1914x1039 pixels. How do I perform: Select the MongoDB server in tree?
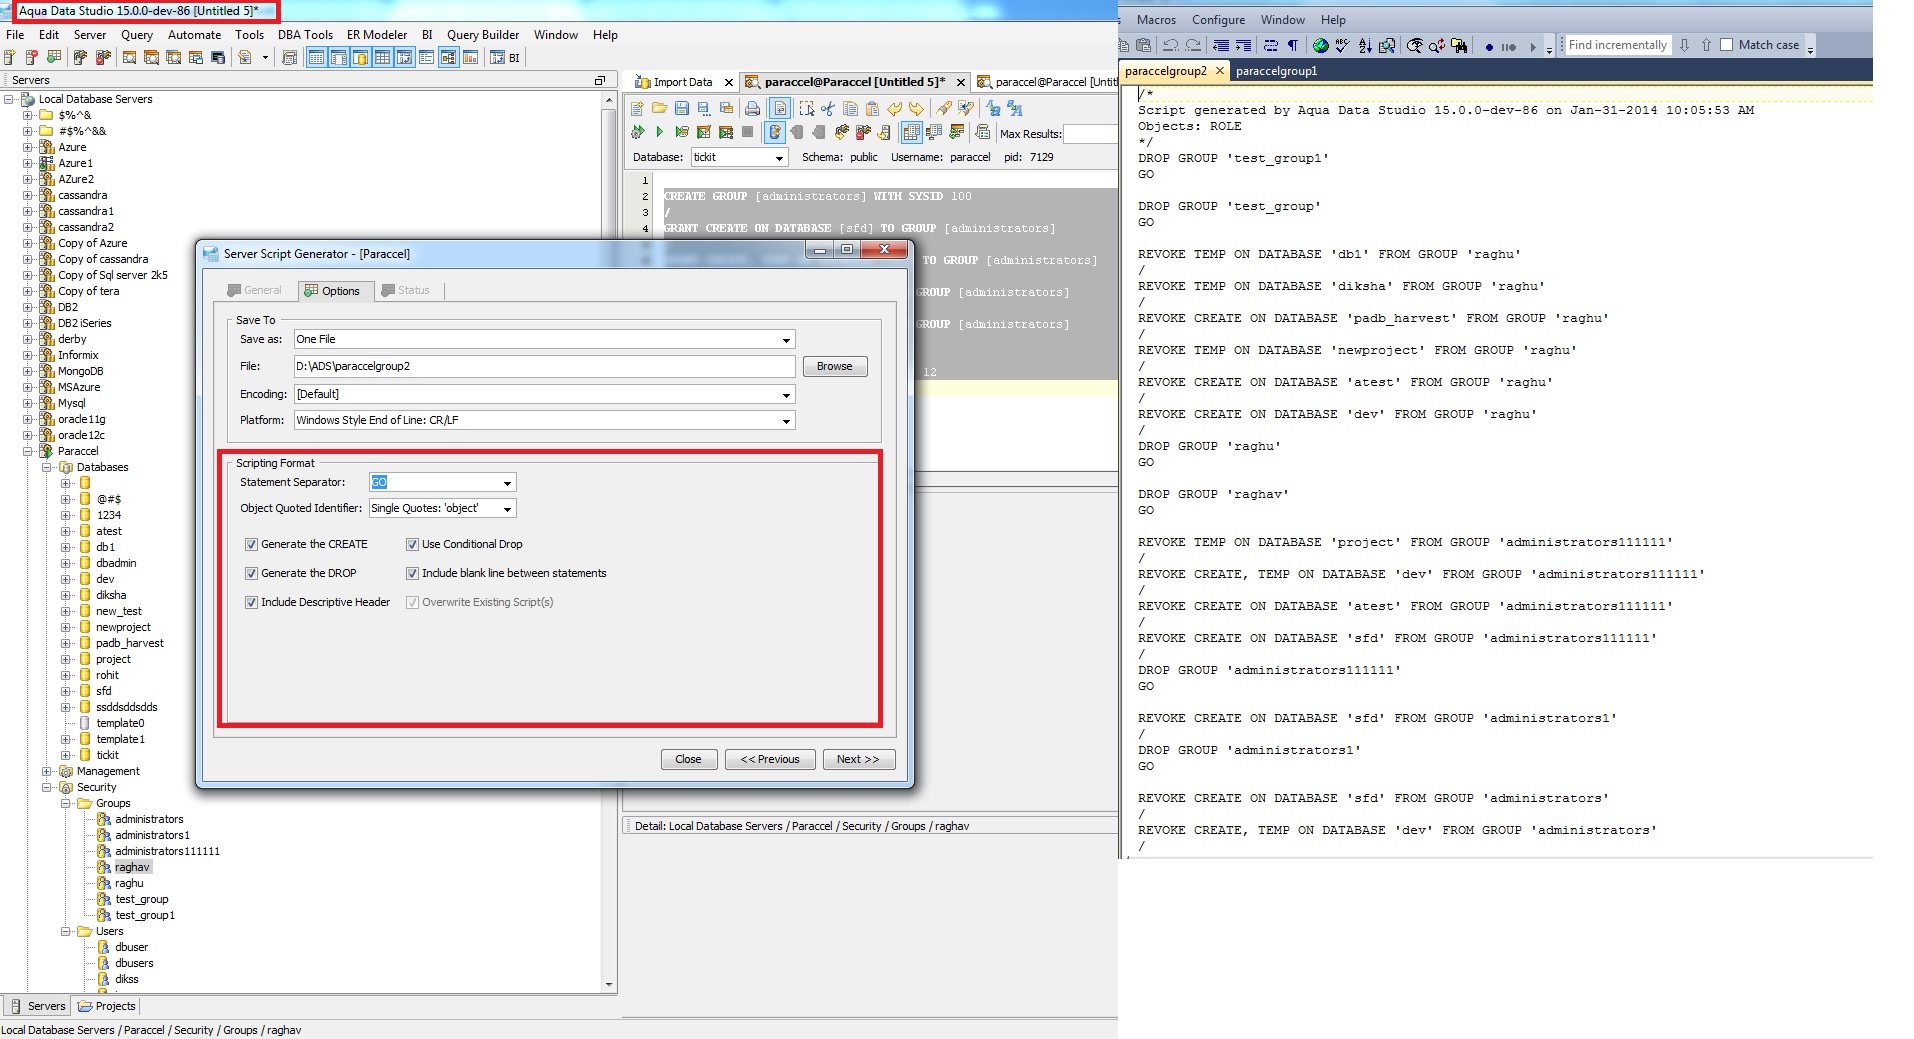point(80,372)
